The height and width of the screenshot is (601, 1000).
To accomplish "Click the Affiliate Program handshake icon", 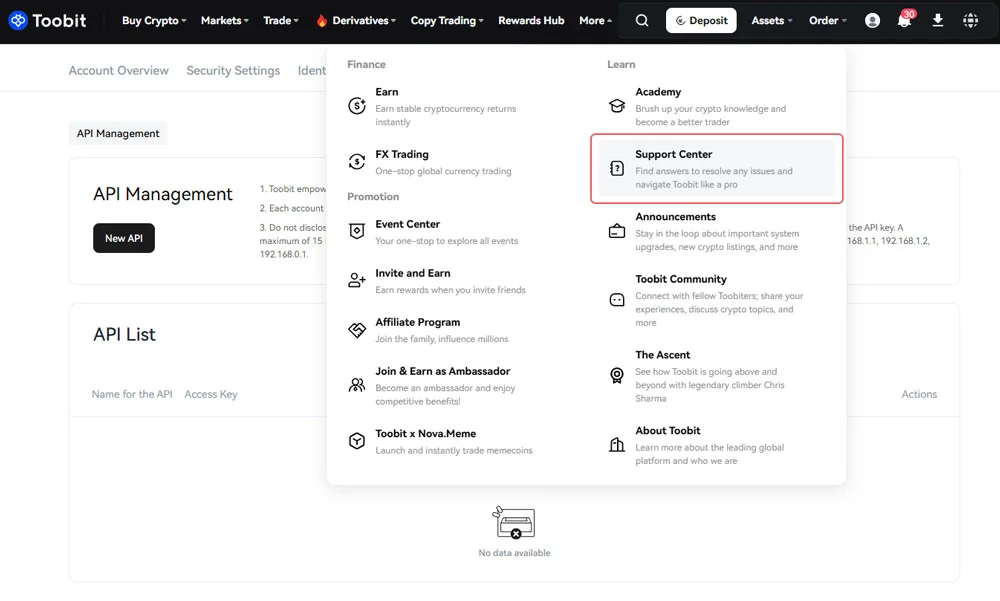I will (x=357, y=330).
